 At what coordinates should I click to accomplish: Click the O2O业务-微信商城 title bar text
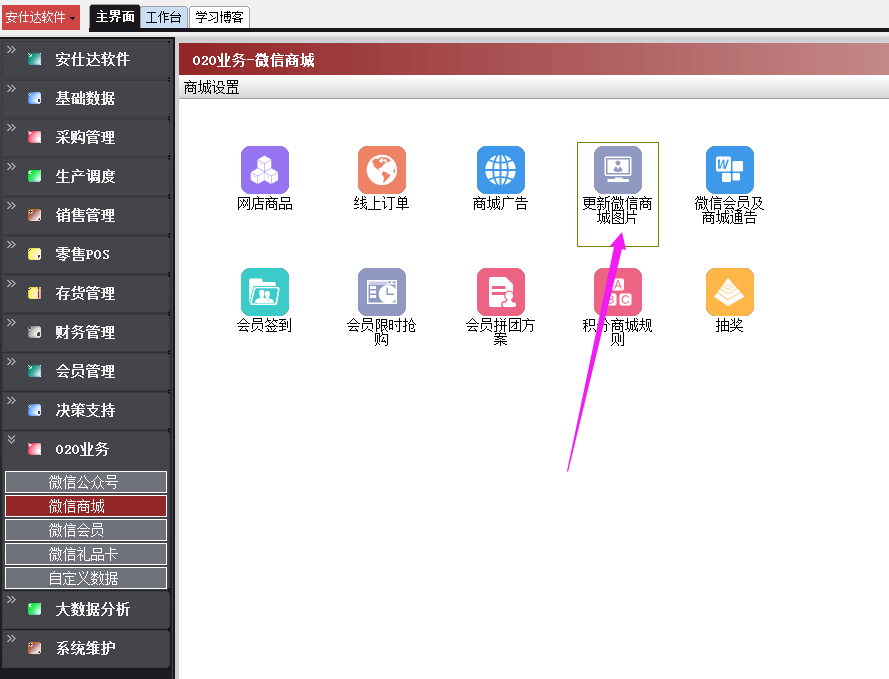pos(253,60)
